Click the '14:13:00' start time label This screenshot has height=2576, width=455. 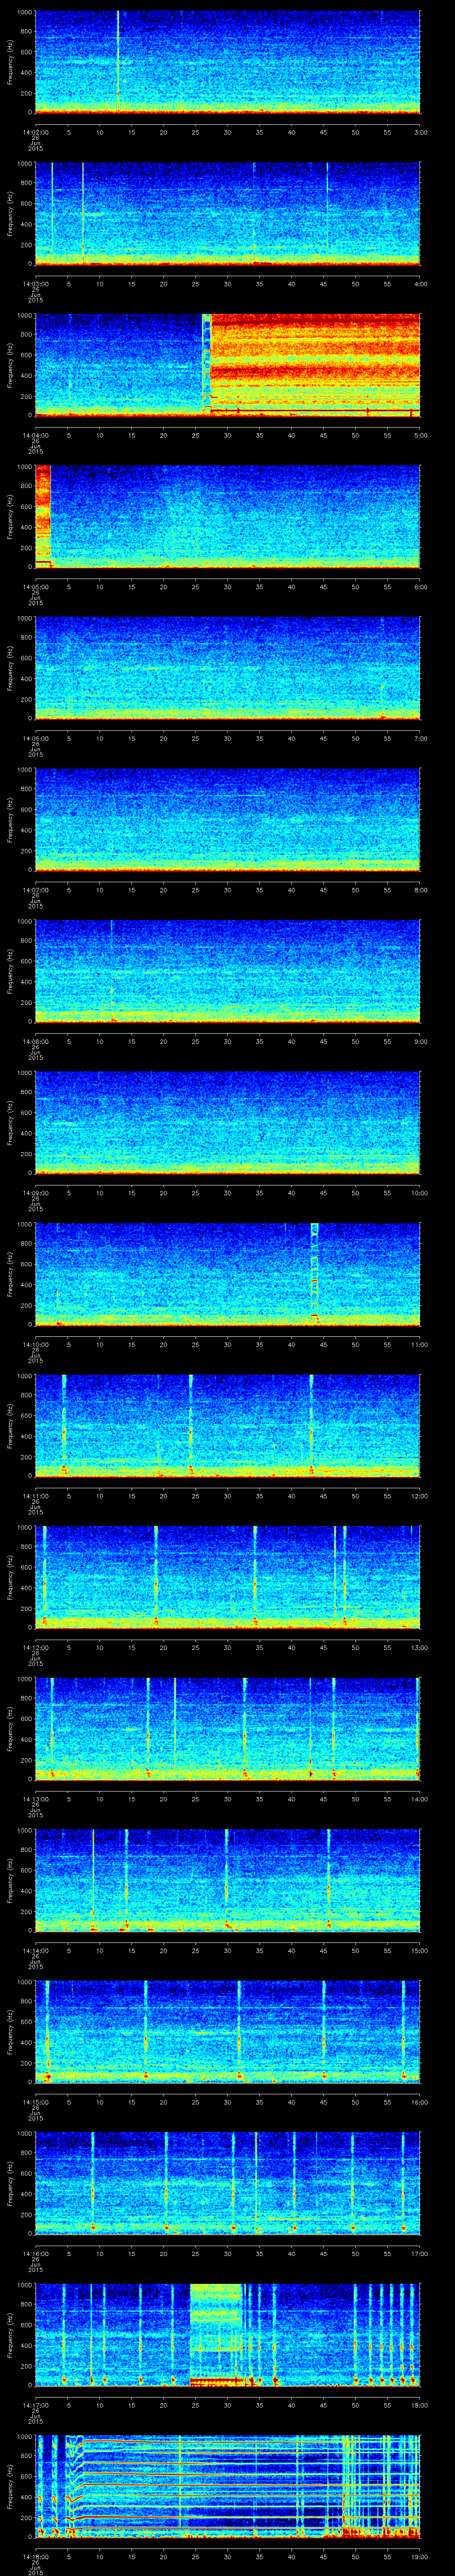[35, 1798]
